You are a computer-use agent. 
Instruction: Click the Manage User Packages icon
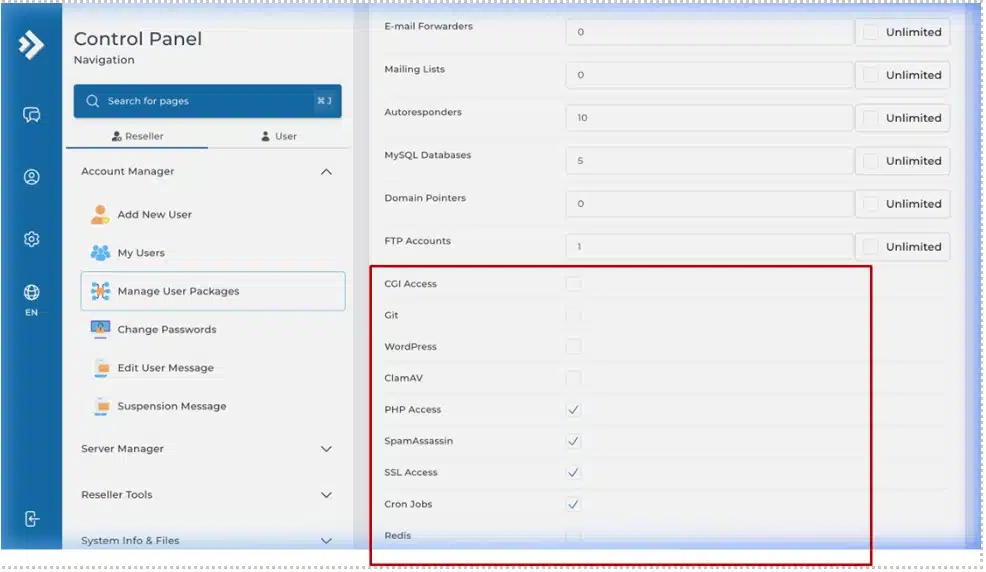pyautogui.click(x=100, y=291)
